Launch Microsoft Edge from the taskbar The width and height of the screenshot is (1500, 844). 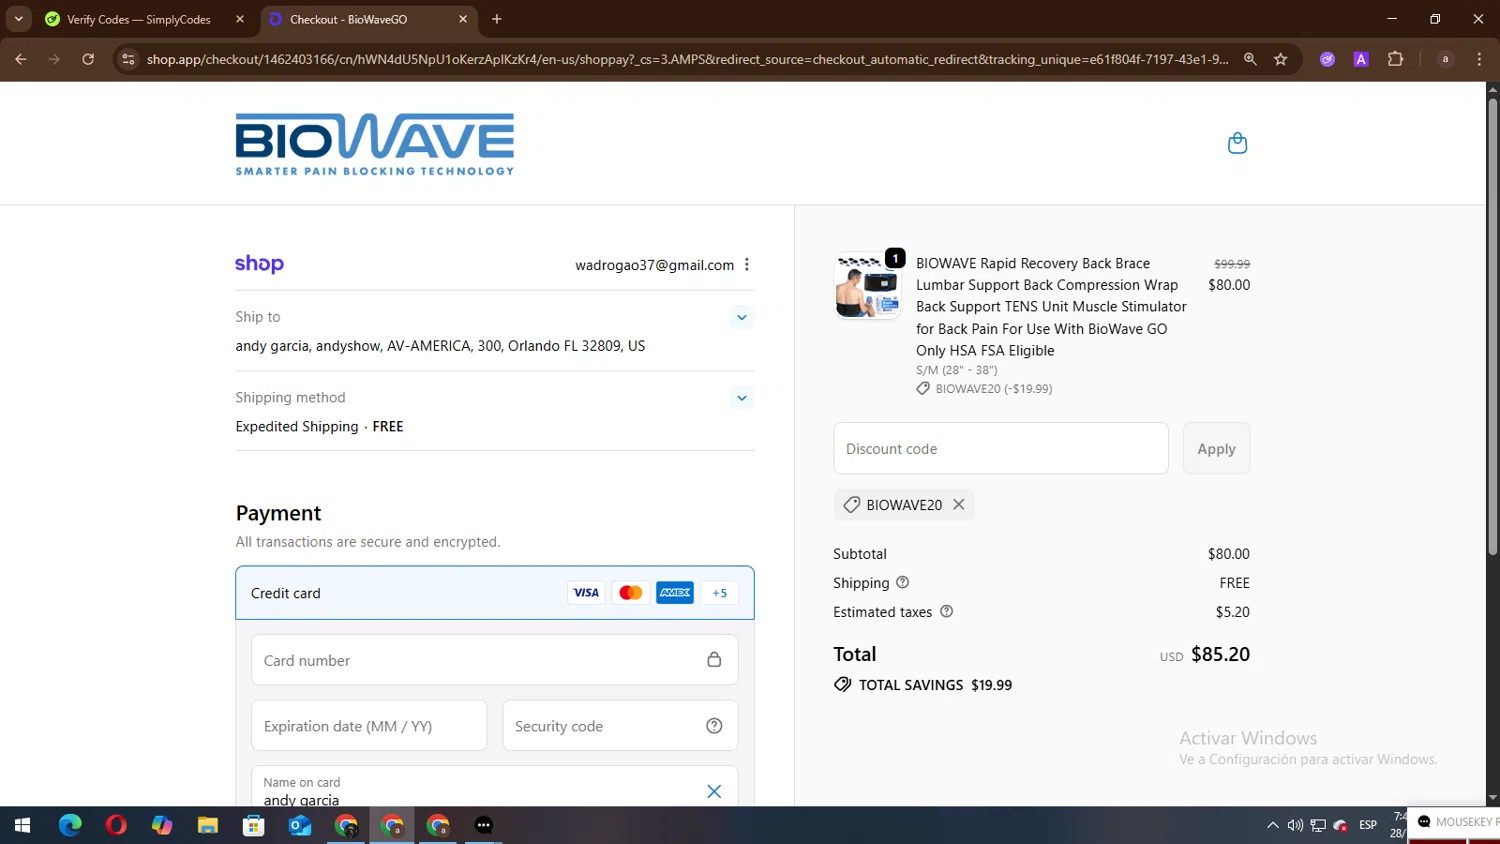[70, 825]
